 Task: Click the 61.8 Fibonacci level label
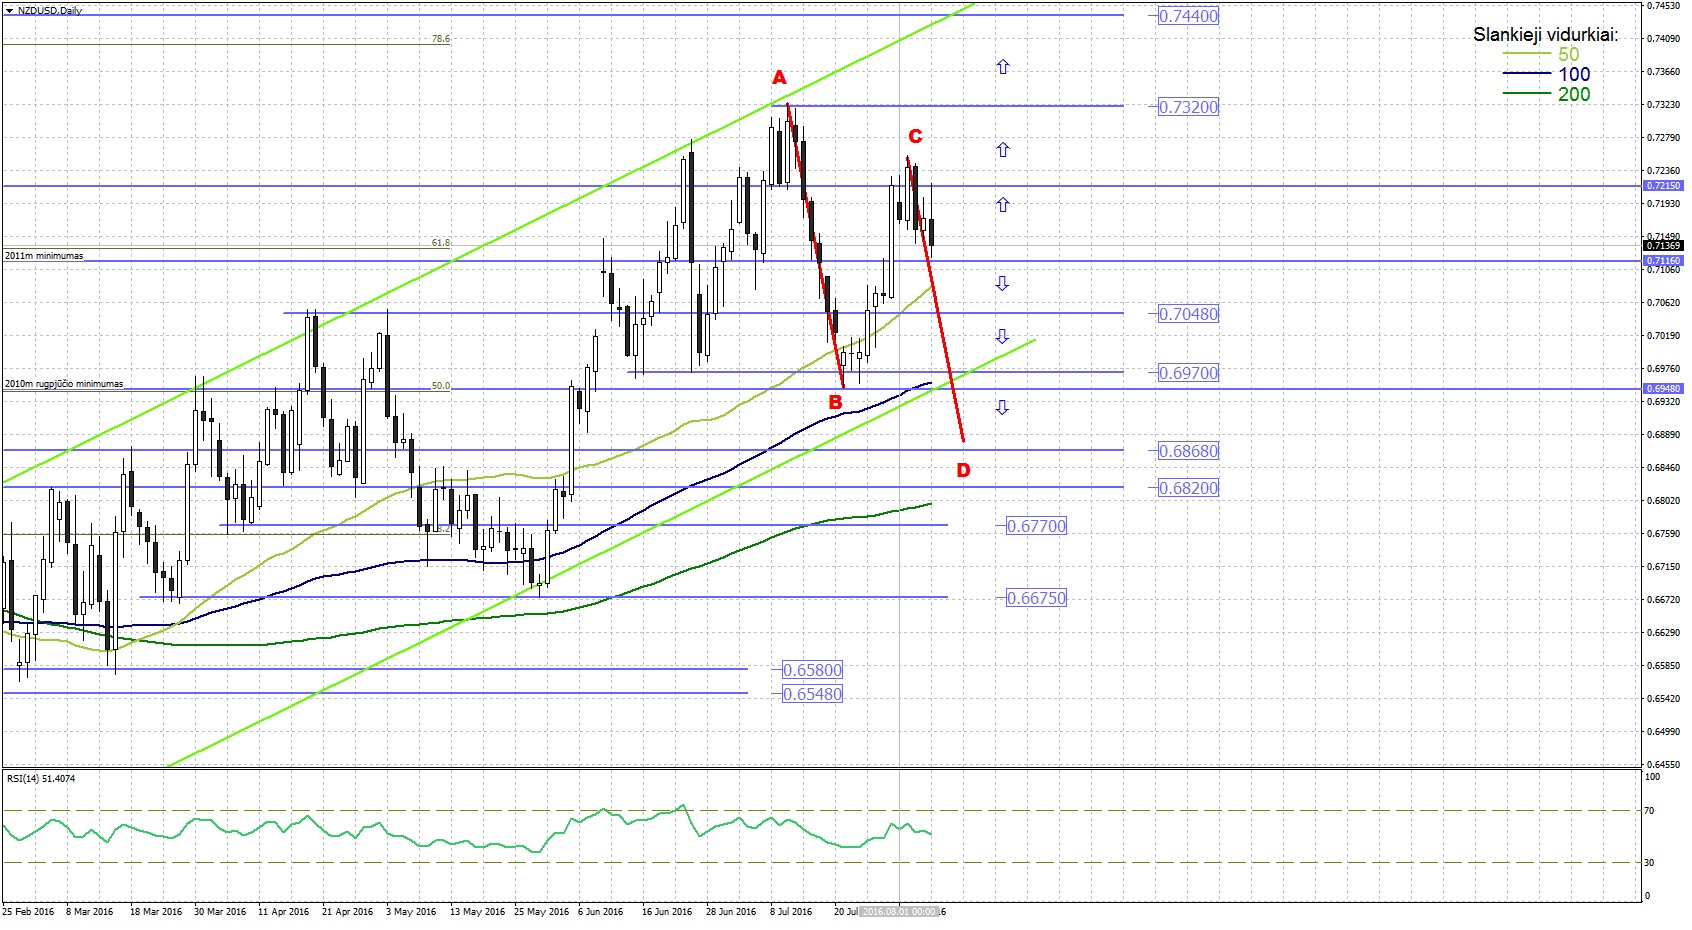tap(440, 243)
